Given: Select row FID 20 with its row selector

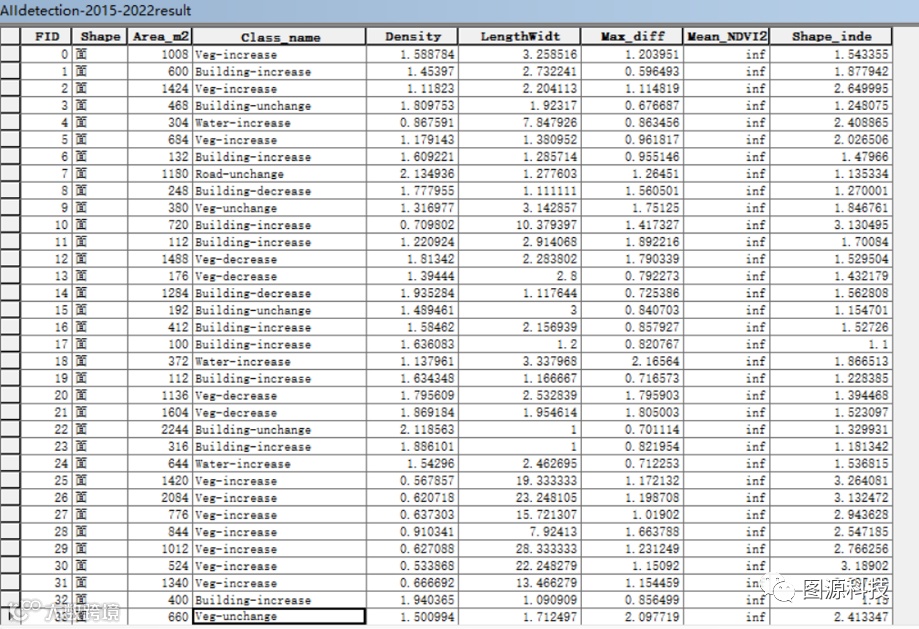Looking at the screenshot, I should [x=10, y=395].
